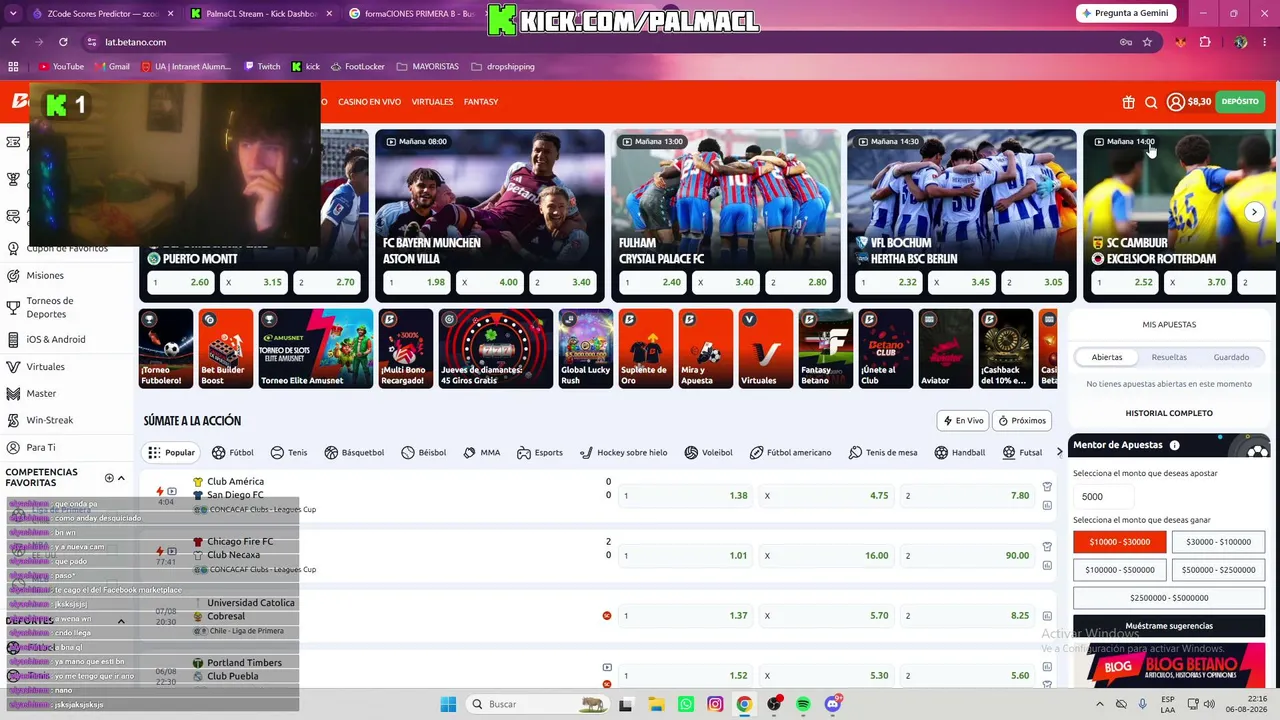Viewport: 1280px width, 720px height.
Task: Select the Popular sports tab
Action: (171, 452)
